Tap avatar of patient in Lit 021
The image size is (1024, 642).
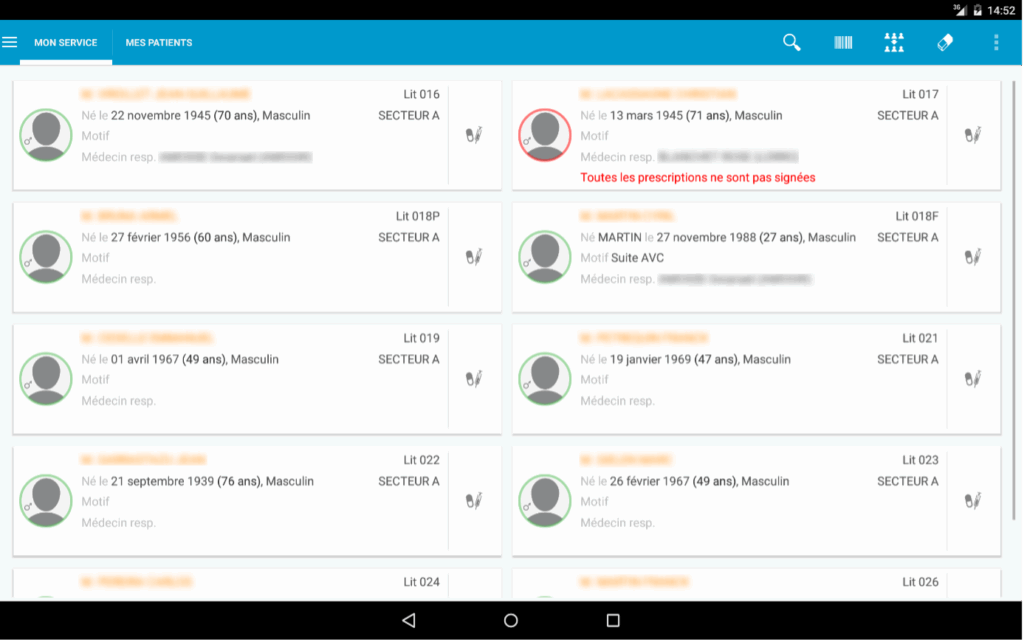point(545,379)
